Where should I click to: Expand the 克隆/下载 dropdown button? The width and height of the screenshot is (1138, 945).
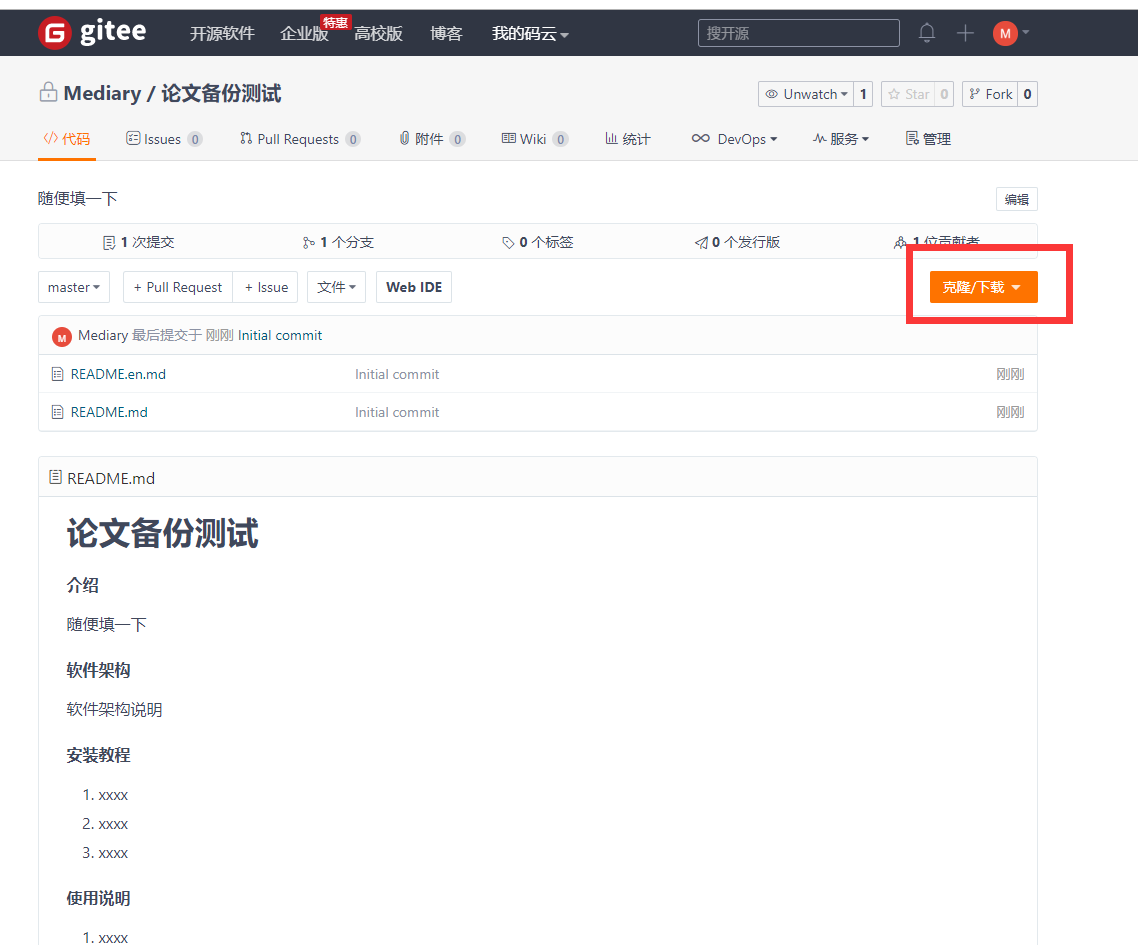click(x=983, y=287)
